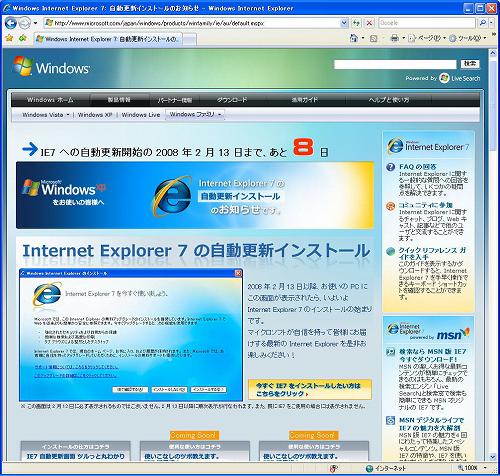This screenshot has width=500, height=476.
Task: Go back with the Back arrow button
Action: point(11,23)
